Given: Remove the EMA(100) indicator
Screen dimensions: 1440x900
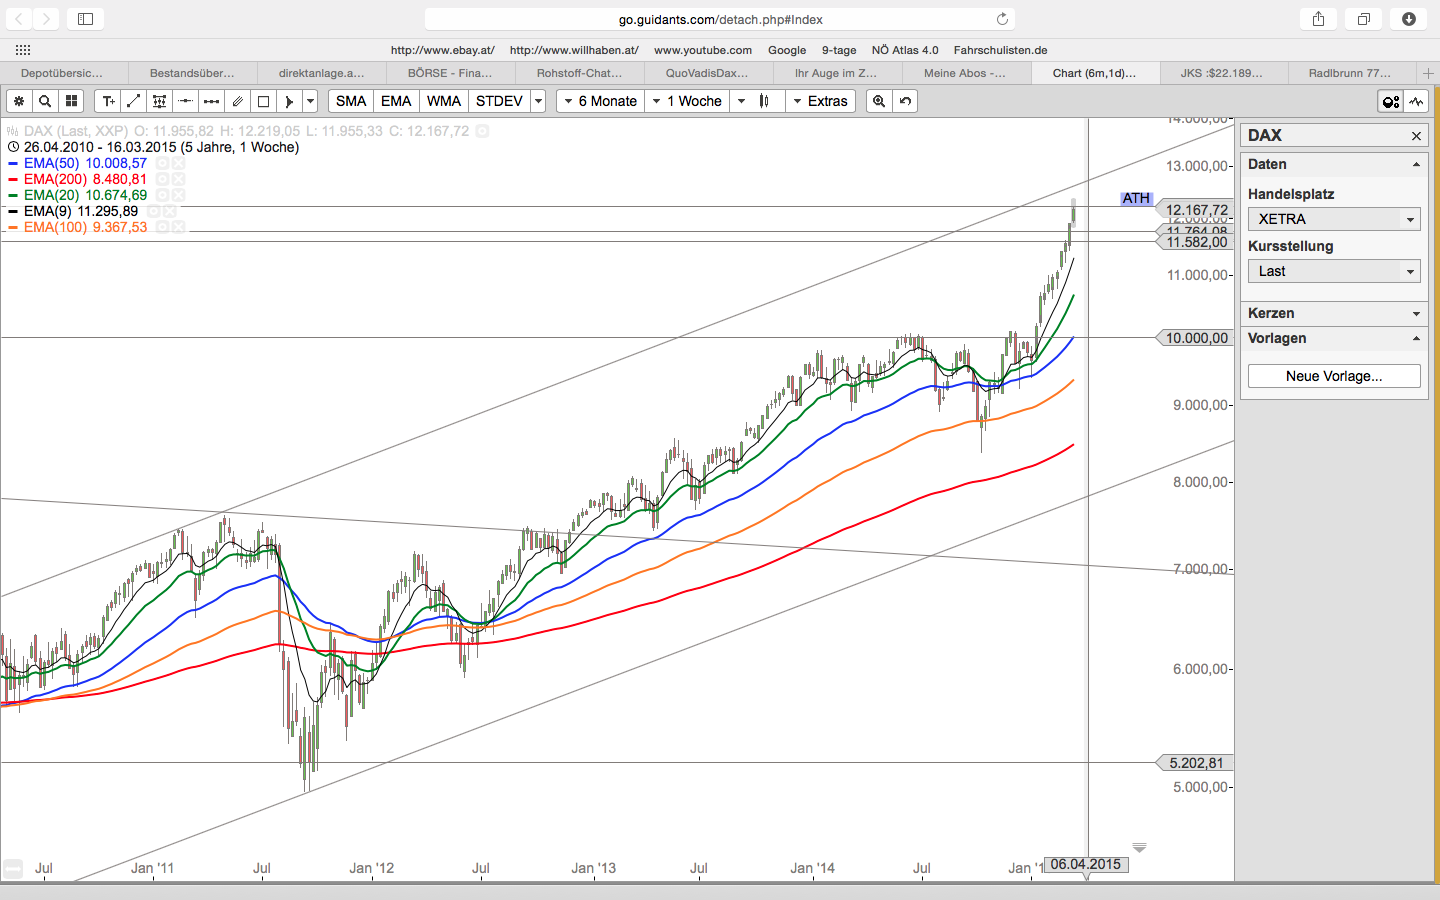Looking at the screenshot, I should (178, 227).
